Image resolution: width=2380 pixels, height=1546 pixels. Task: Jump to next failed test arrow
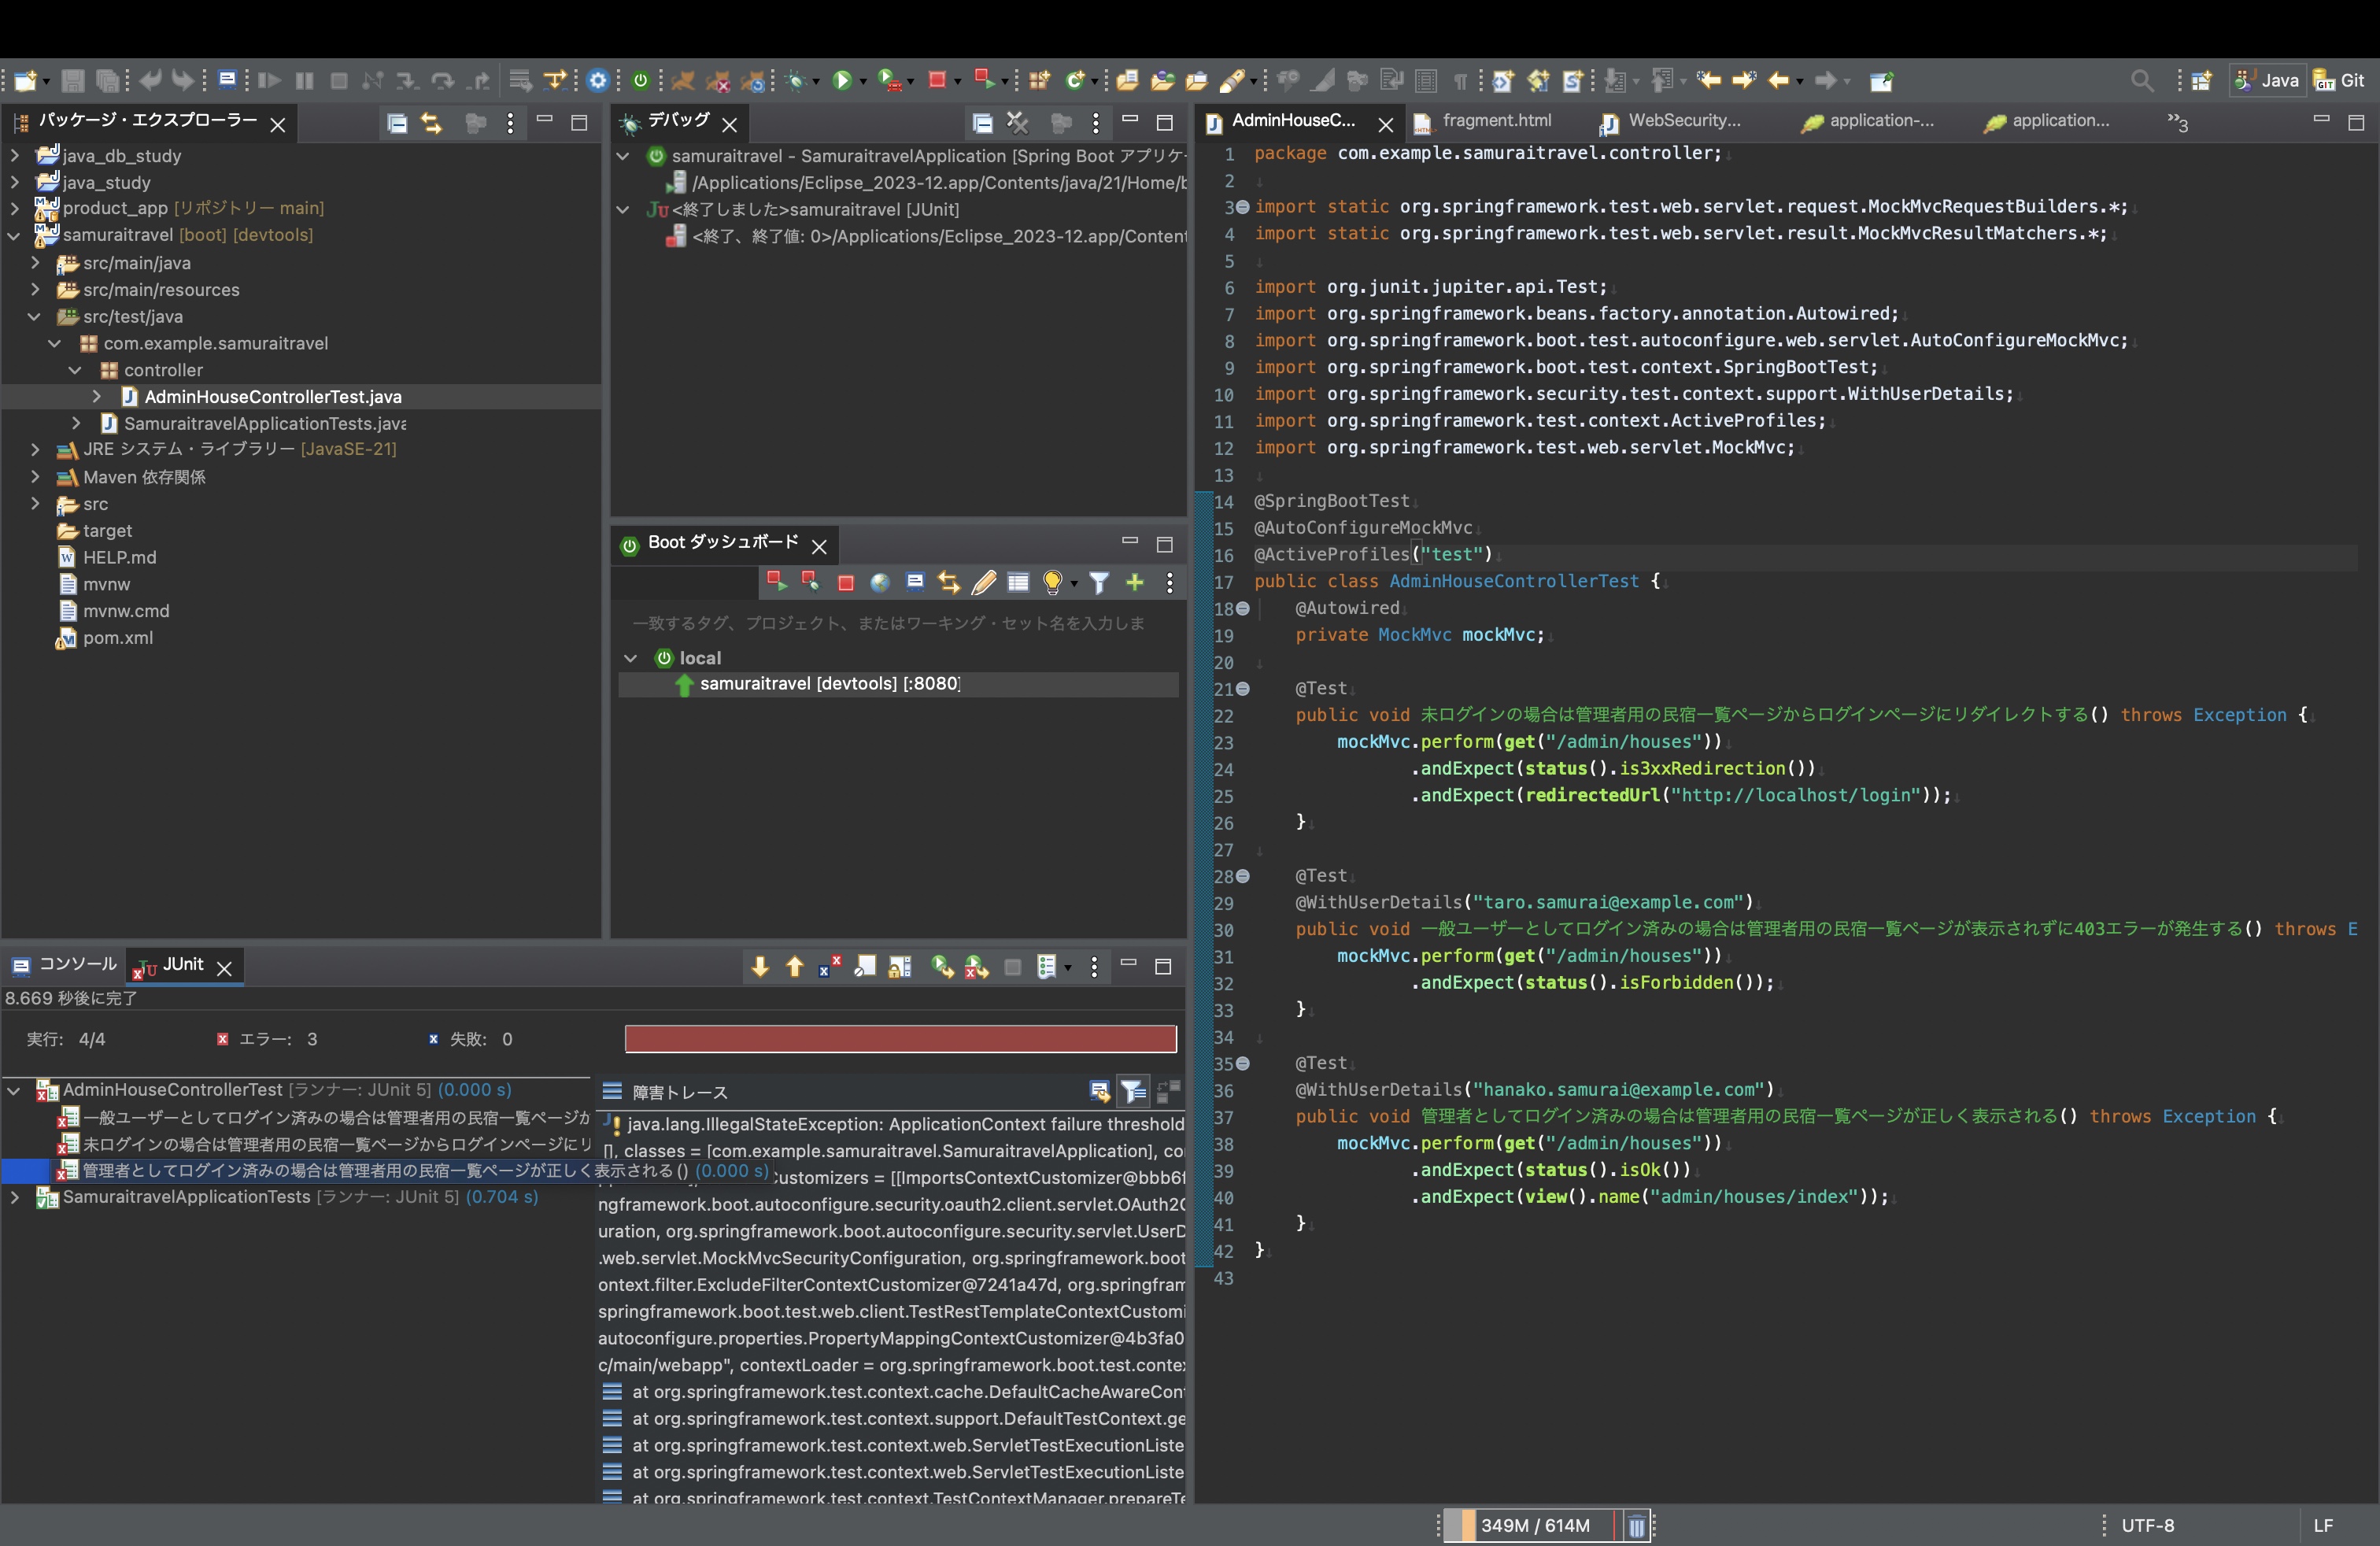(760, 967)
